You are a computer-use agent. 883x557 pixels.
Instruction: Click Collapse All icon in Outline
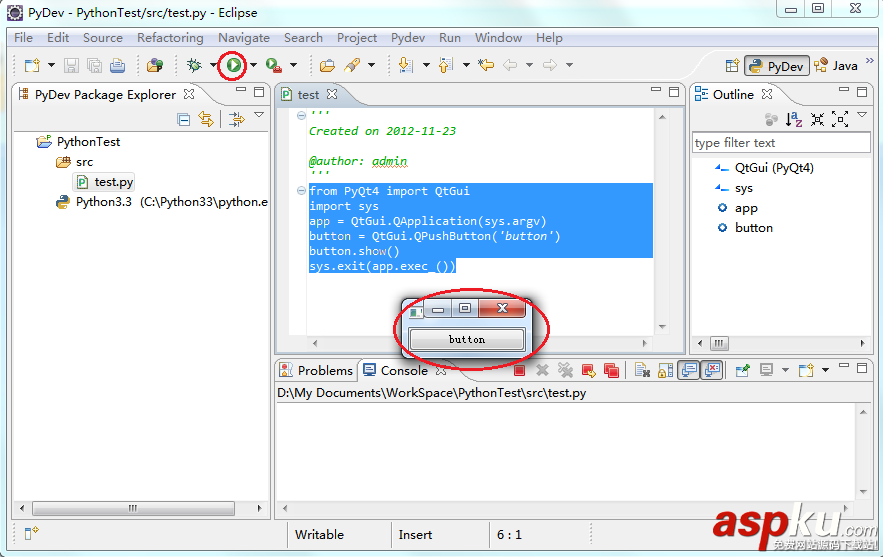coord(817,119)
